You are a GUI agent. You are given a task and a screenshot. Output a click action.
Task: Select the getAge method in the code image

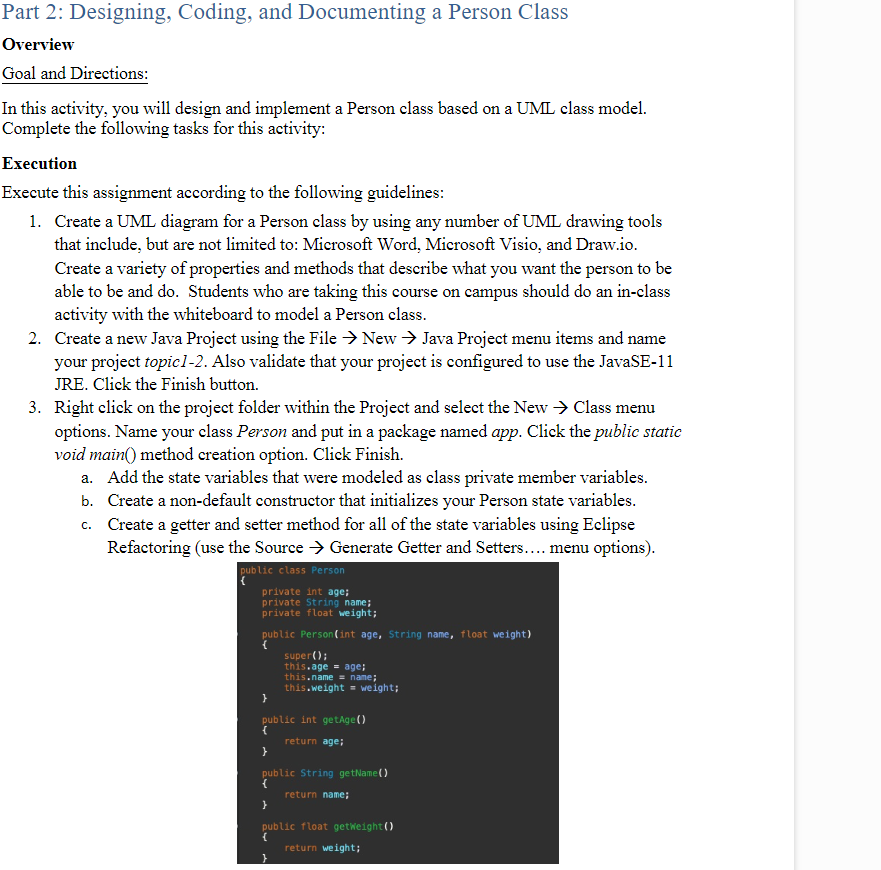tap(316, 719)
